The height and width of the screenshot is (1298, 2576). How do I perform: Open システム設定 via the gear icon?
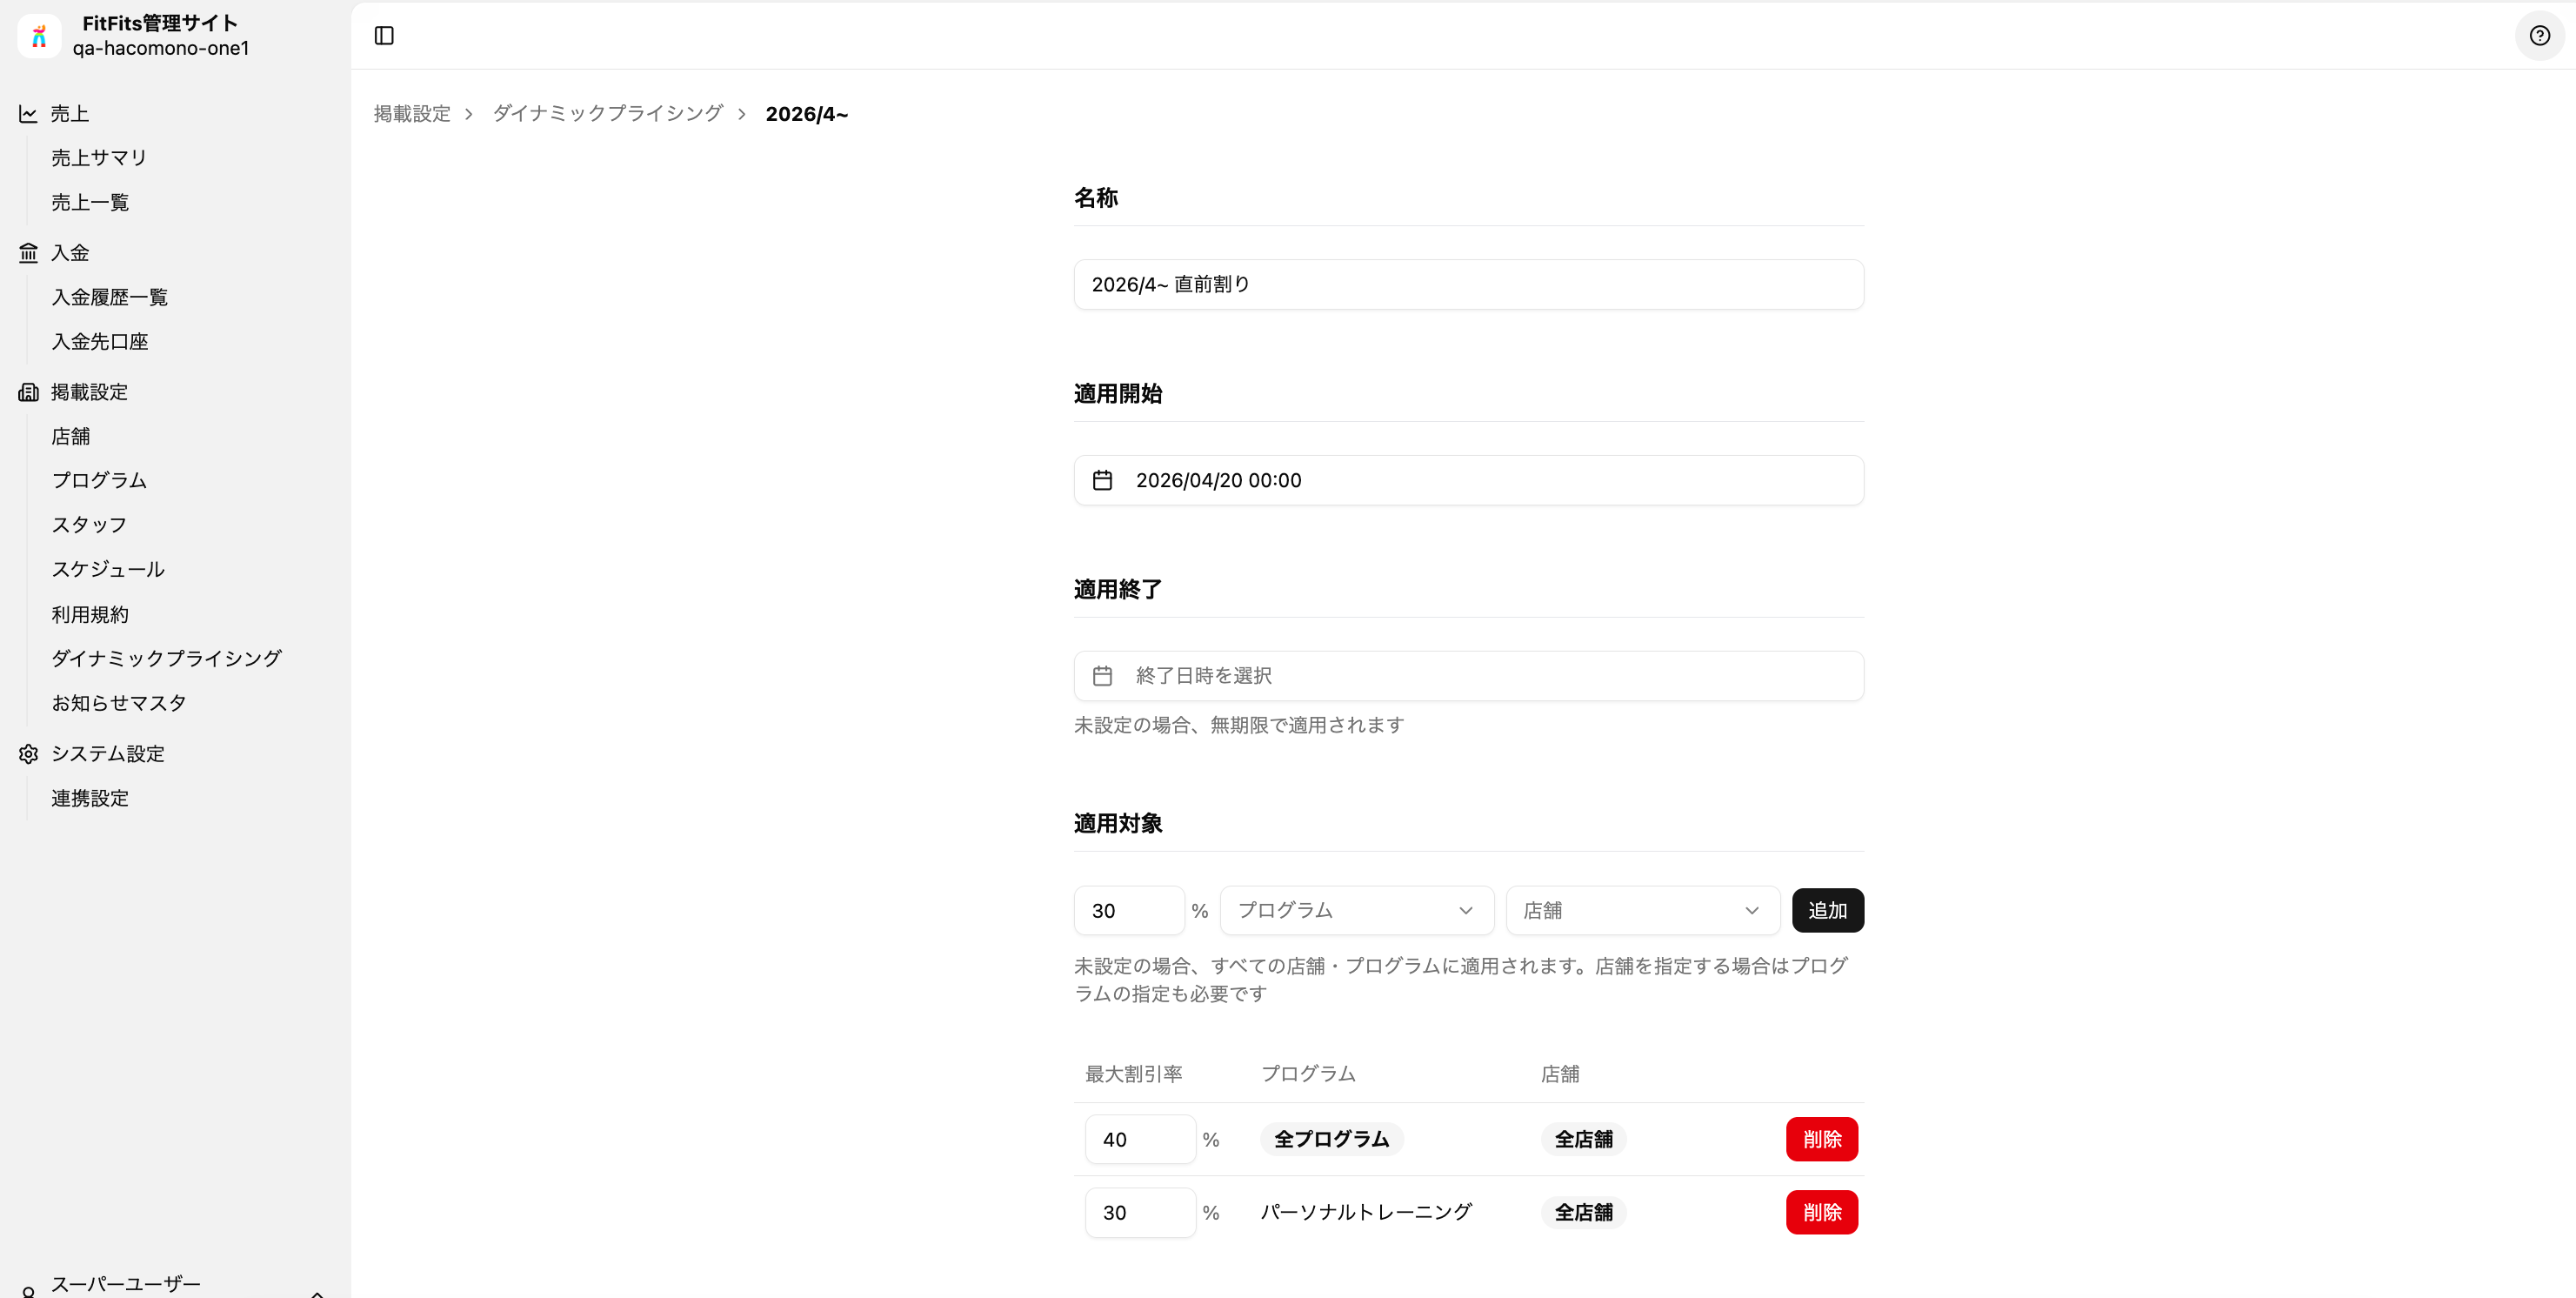(28, 753)
